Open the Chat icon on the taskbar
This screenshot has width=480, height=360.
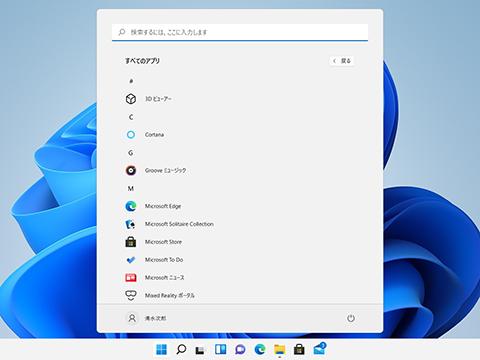[x=240, y=349]
